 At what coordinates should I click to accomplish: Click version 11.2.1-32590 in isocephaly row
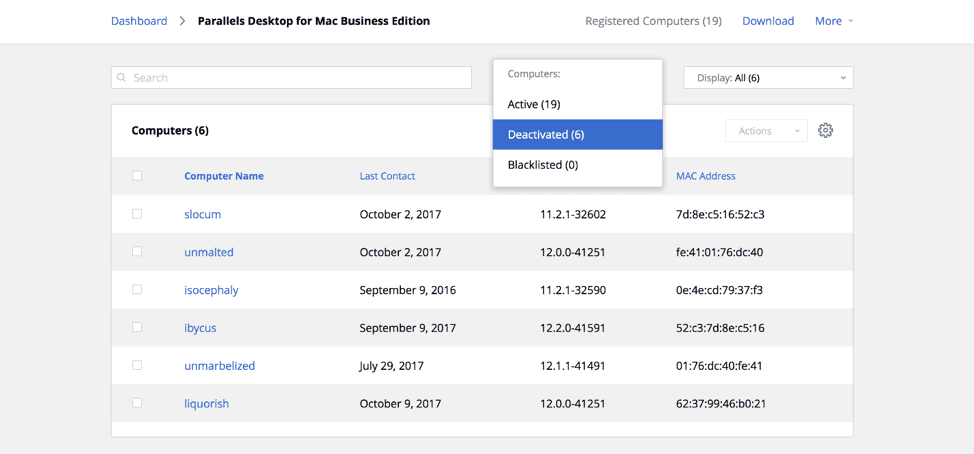pos(573,290)
